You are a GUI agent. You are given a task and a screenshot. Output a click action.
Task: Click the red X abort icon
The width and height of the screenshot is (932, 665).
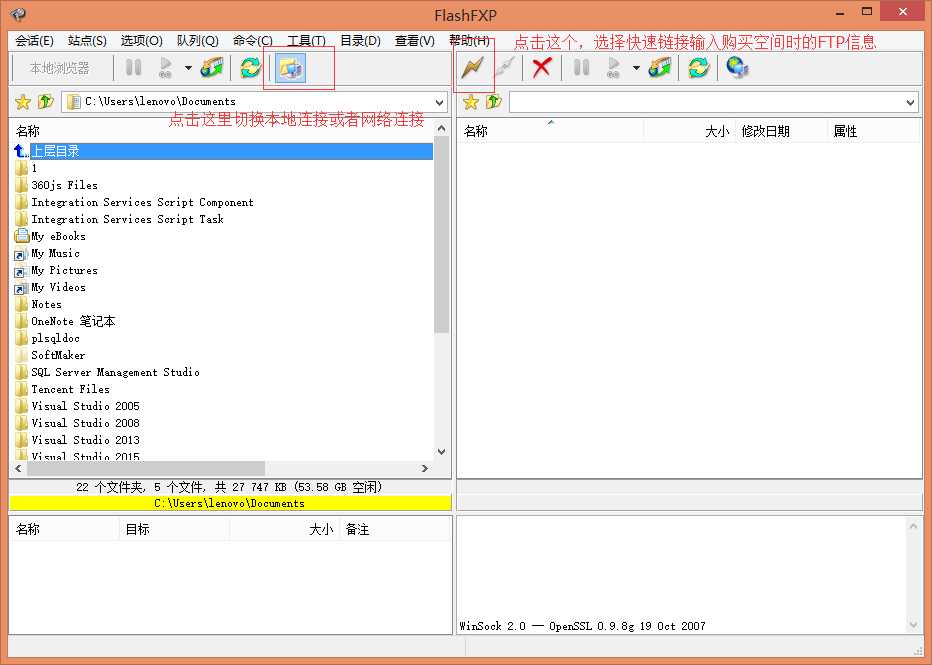[x=541, y=67]
